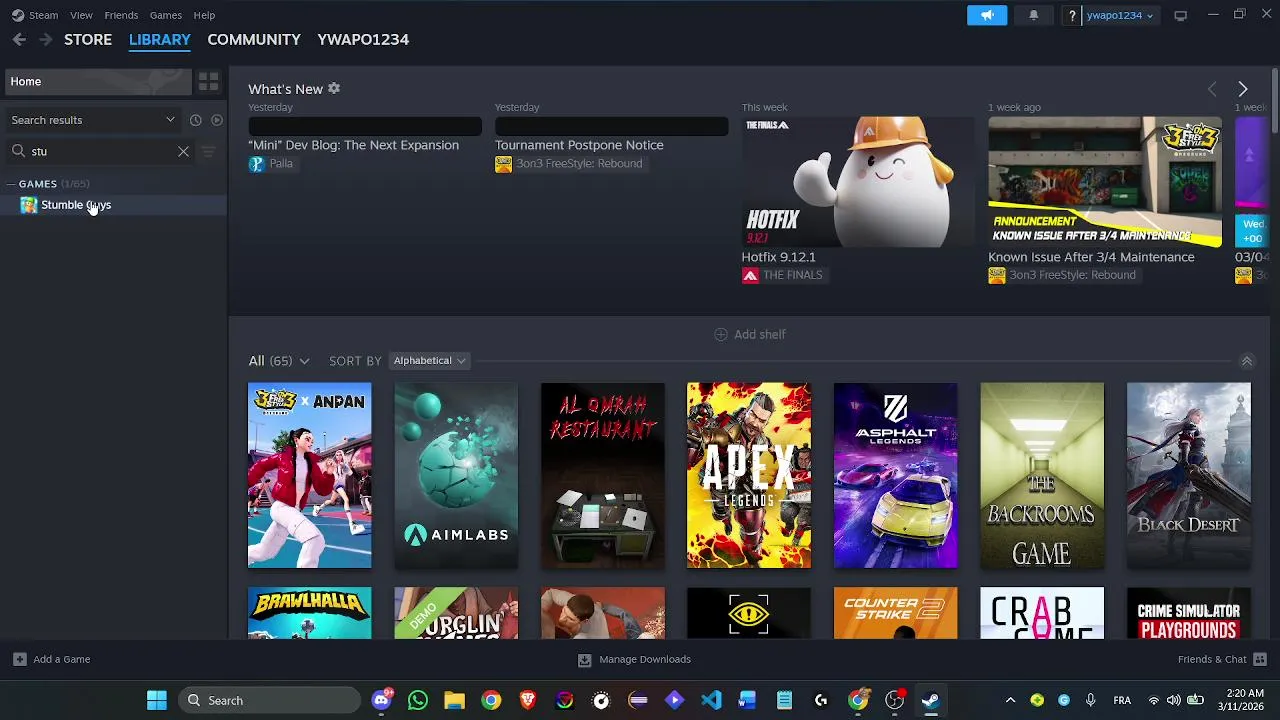This screenshot has width=1280, height=720.
Task: Click the Steam taskbar icon
Action: click(931, 700)
